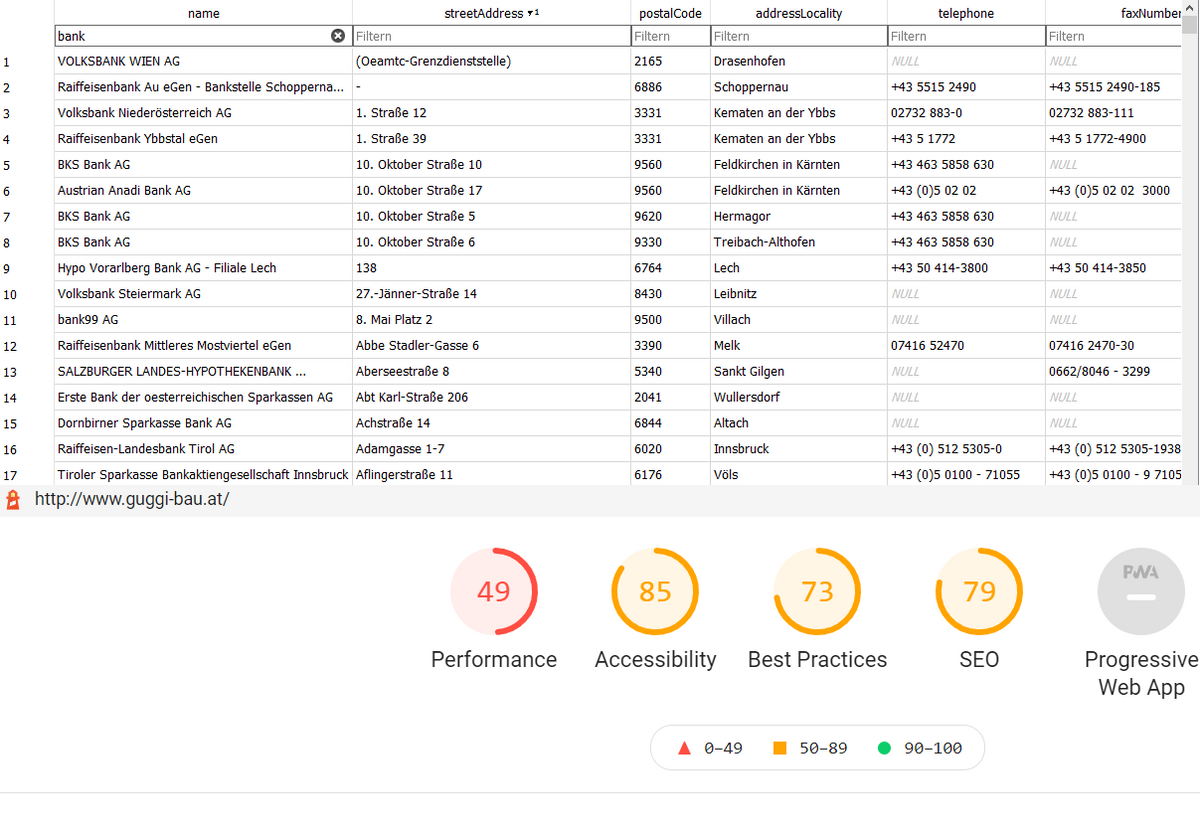Select the 'Dornbirner Sparkasse Bank AG' cell
Screen dimensions: 1200x823
point(203,423)
